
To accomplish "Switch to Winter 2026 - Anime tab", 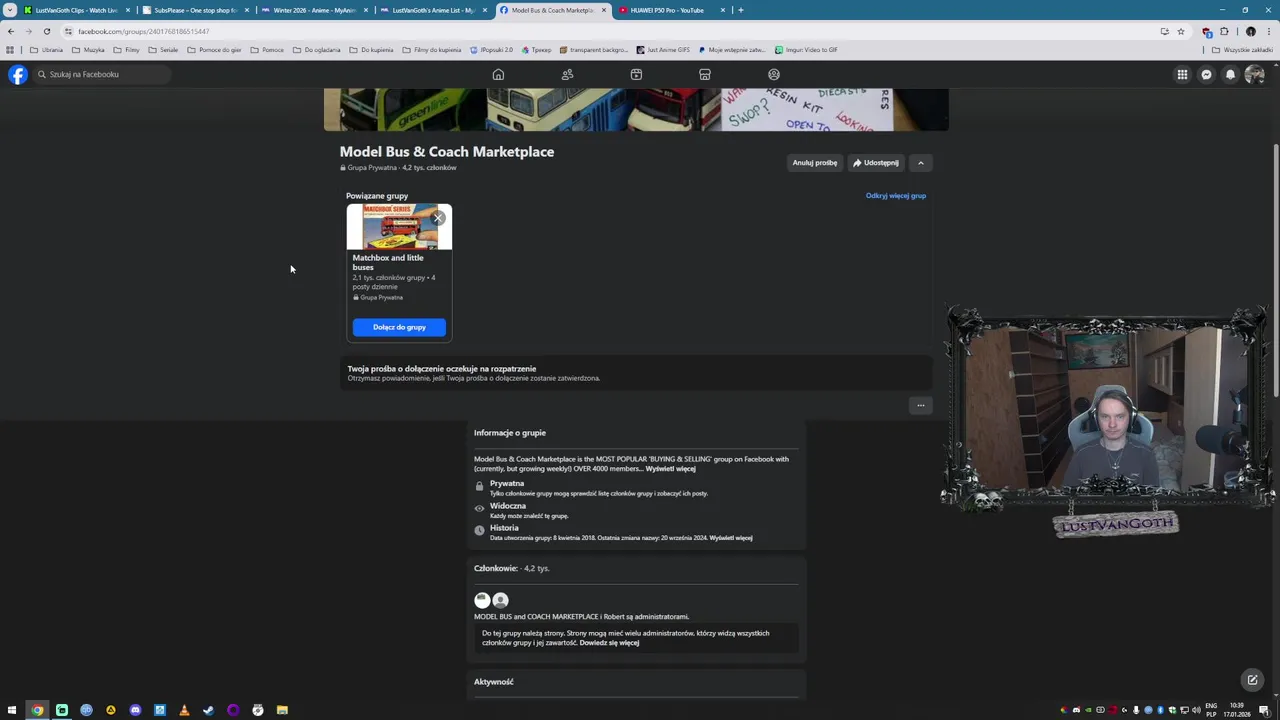I will [314, 10].
